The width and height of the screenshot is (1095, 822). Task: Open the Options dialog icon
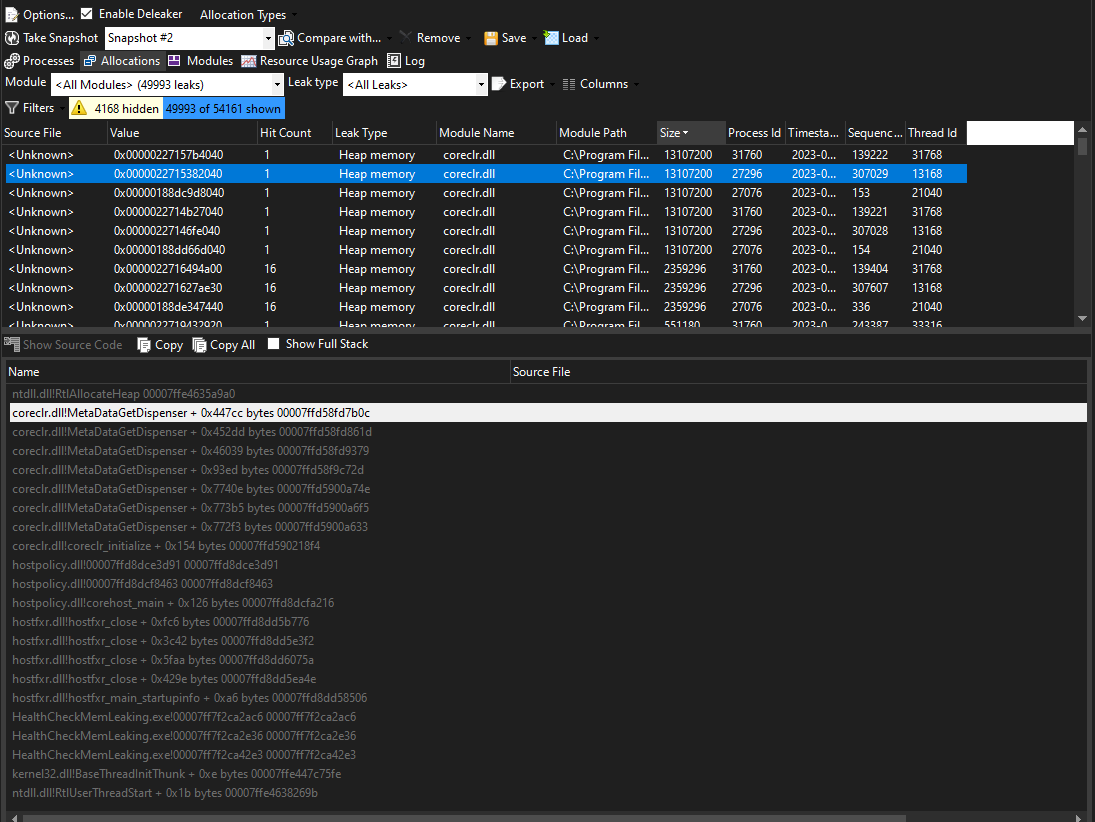coord(11,15)
